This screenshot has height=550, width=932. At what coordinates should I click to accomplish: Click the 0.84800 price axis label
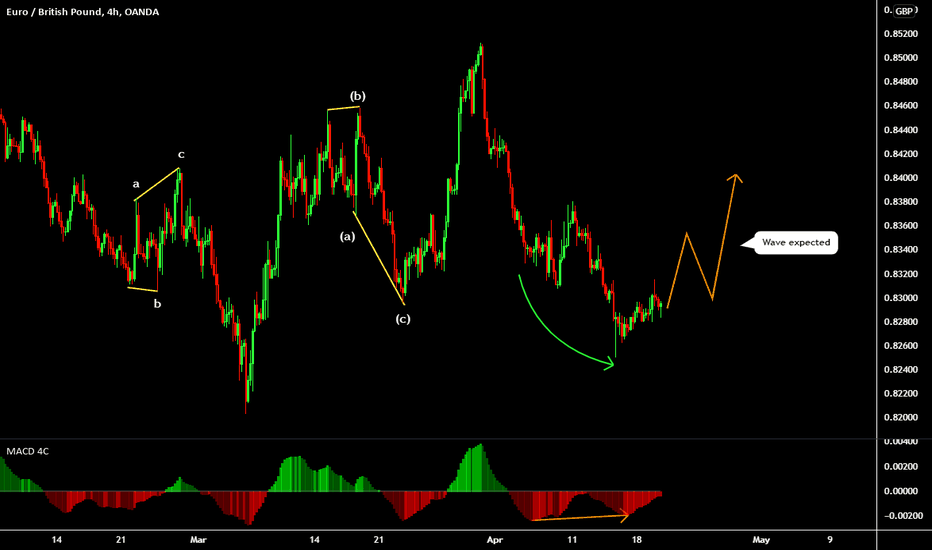[900, 81]
